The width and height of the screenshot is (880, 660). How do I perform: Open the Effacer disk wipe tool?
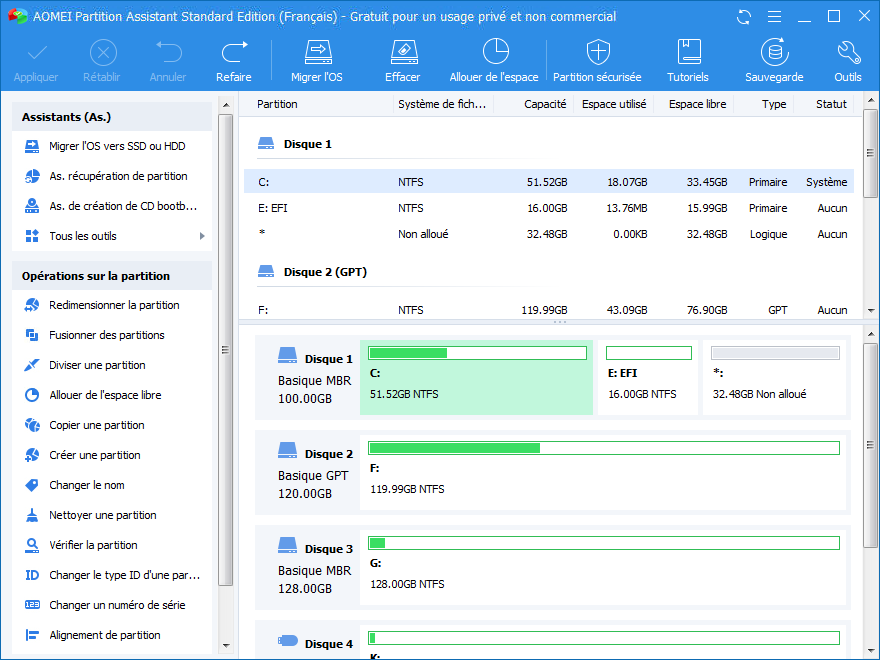(402, 52)
